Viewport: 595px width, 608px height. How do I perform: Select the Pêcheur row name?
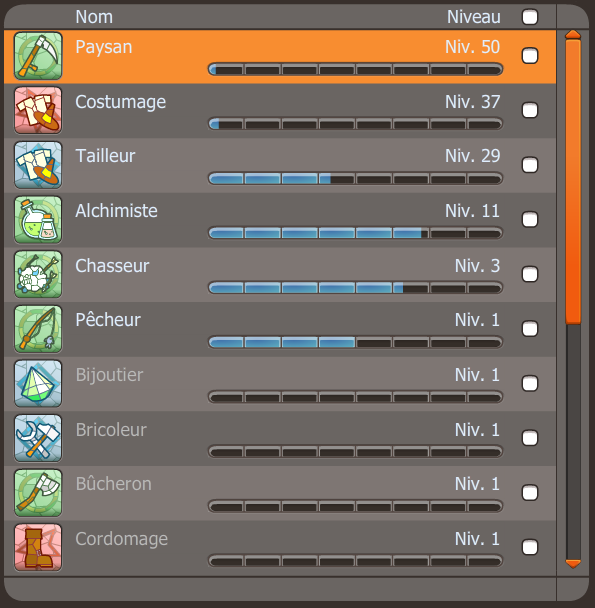pyautogui.click(x=108, y=320)
